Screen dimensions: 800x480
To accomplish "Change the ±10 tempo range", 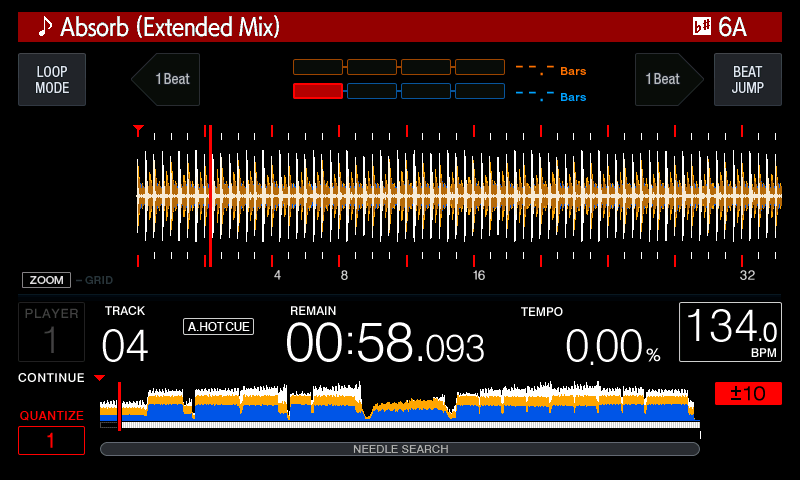I will (x=748, y=393).
